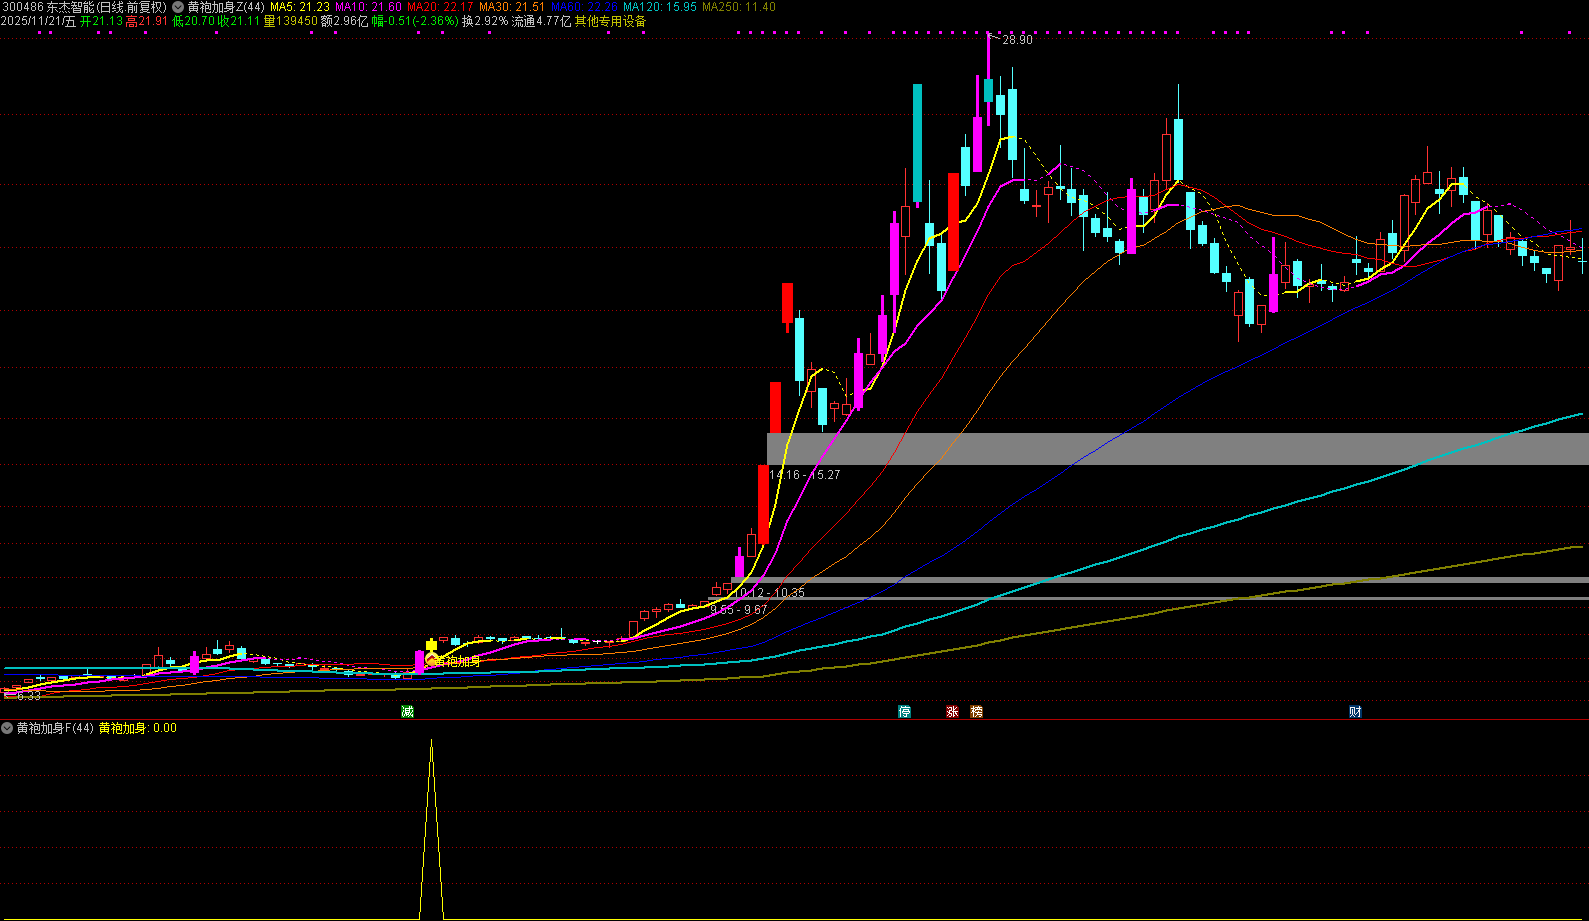This screenshot has height=921, width=1589.
Task: Open the red 涨 event marker
Action: [952, 712]
